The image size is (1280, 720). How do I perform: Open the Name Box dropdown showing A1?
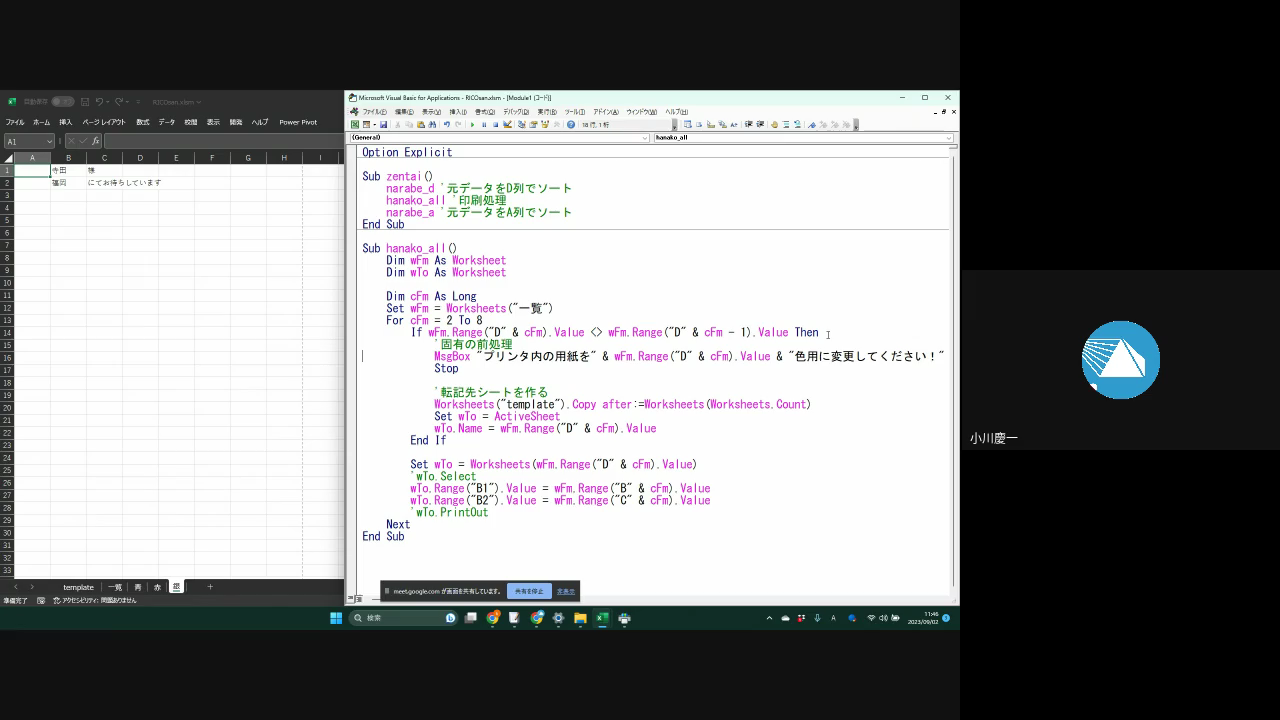coord(49,142)
